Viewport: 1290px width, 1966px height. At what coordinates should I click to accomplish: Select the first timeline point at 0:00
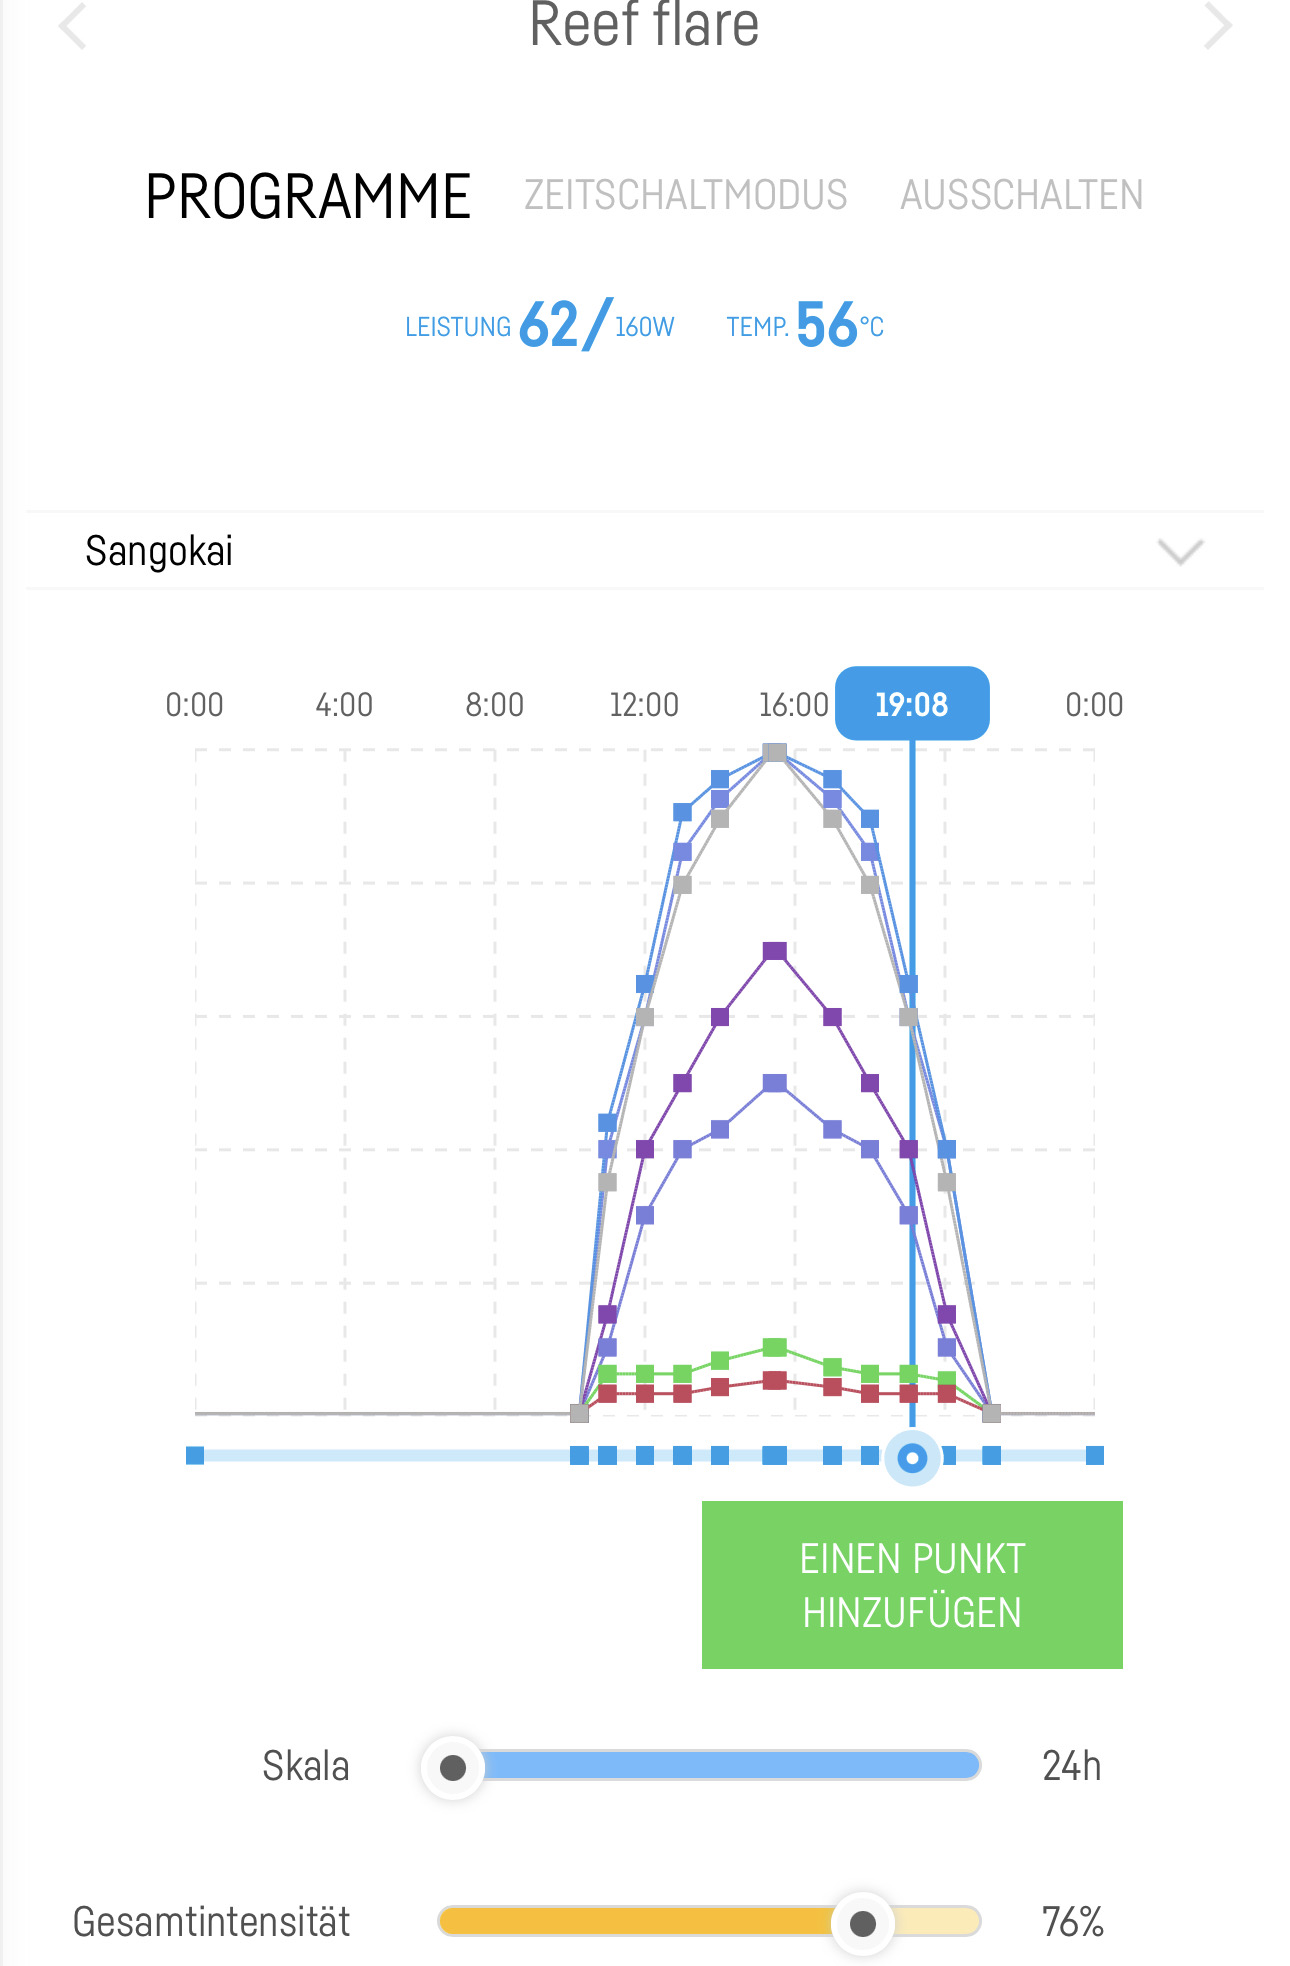pos(195,1456)
